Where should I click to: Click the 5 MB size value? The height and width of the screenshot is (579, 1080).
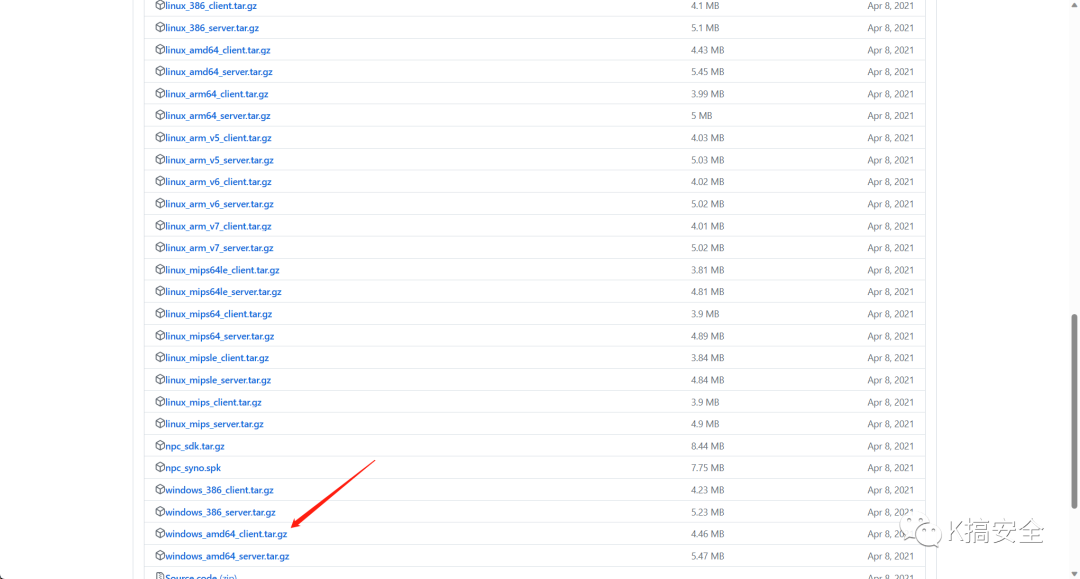702,116
